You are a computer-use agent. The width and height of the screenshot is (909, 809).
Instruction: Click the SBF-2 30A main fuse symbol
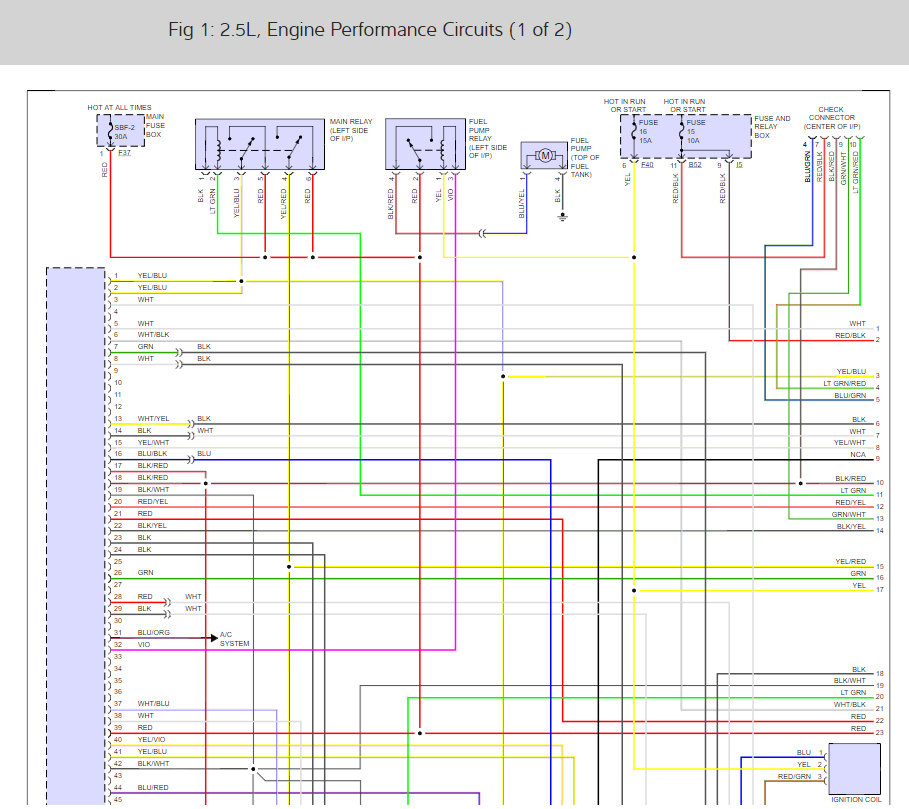[105, 130]
